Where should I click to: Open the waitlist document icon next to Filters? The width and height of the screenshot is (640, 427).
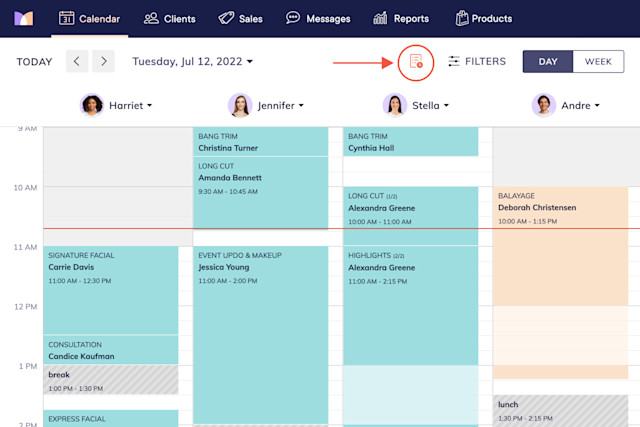[x=416, y=62]
